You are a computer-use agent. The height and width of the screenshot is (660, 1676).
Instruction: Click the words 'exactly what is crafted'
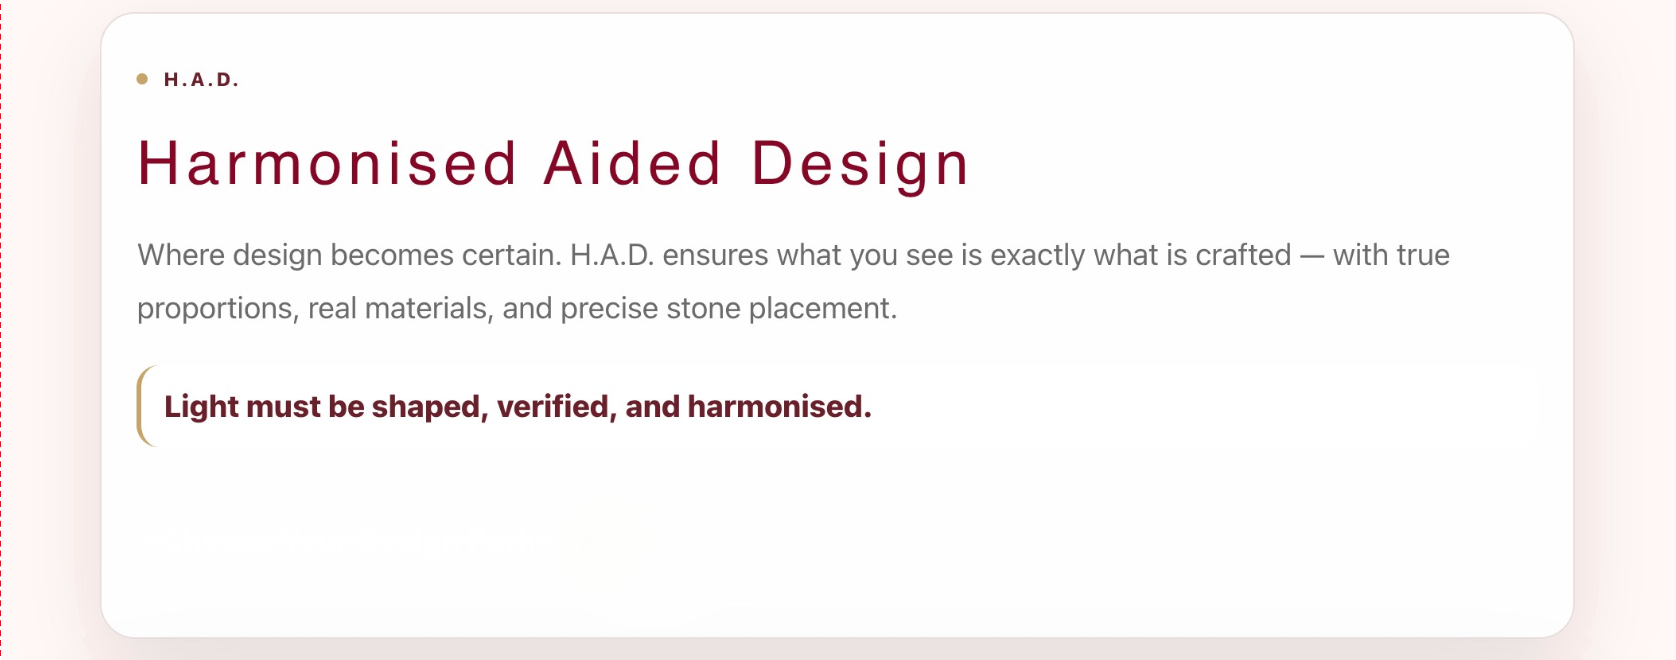(1140, 255)
